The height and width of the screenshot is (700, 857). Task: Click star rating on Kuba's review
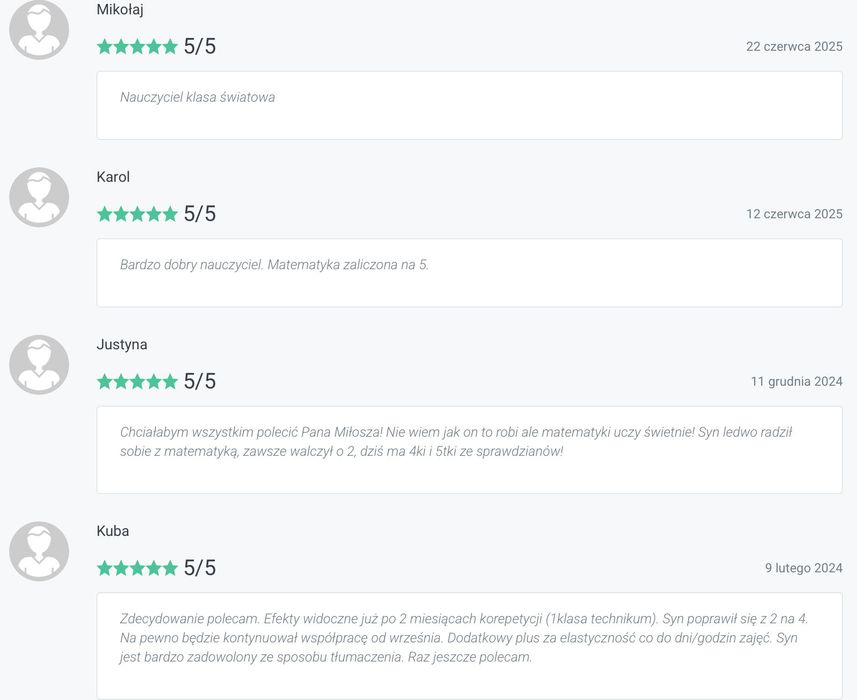pyautogui.click(x=137, y=568)
